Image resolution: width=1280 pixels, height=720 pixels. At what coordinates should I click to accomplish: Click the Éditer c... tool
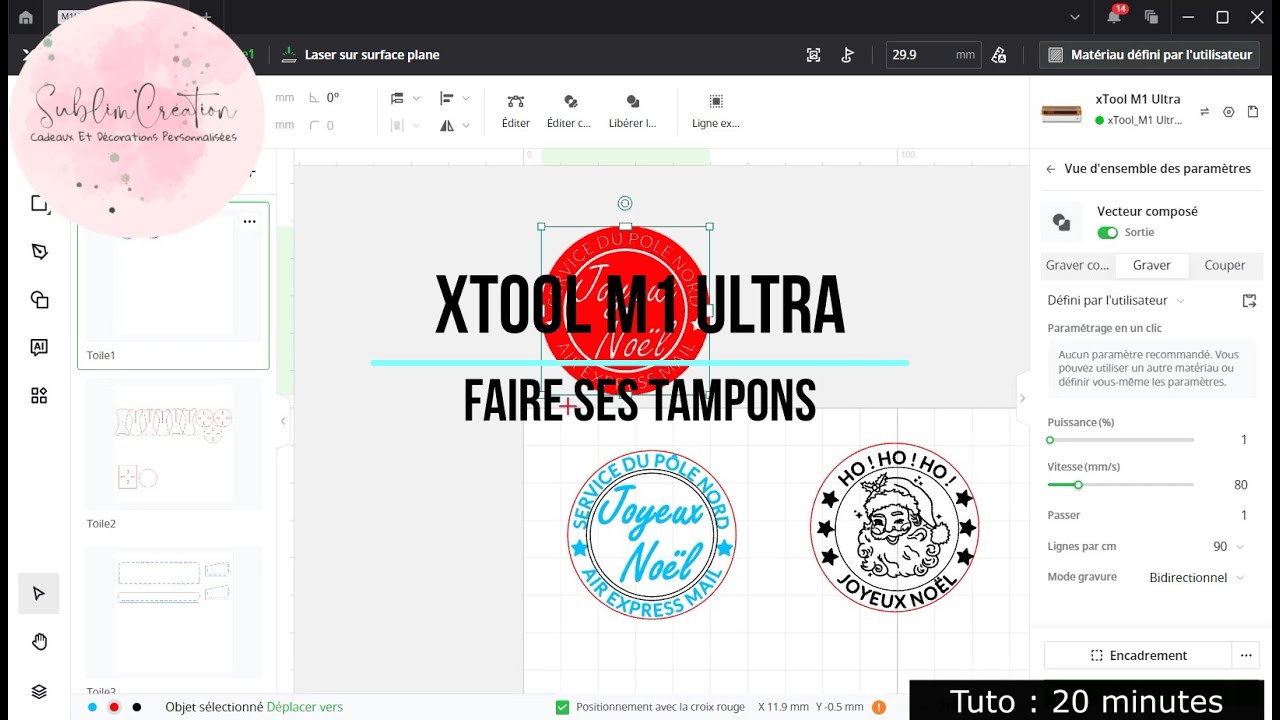click(x=569, y=111)
